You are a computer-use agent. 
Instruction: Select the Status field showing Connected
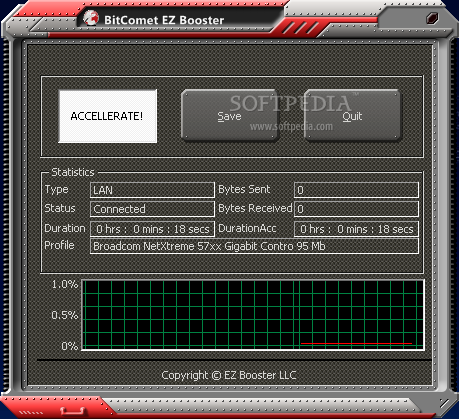152,209
